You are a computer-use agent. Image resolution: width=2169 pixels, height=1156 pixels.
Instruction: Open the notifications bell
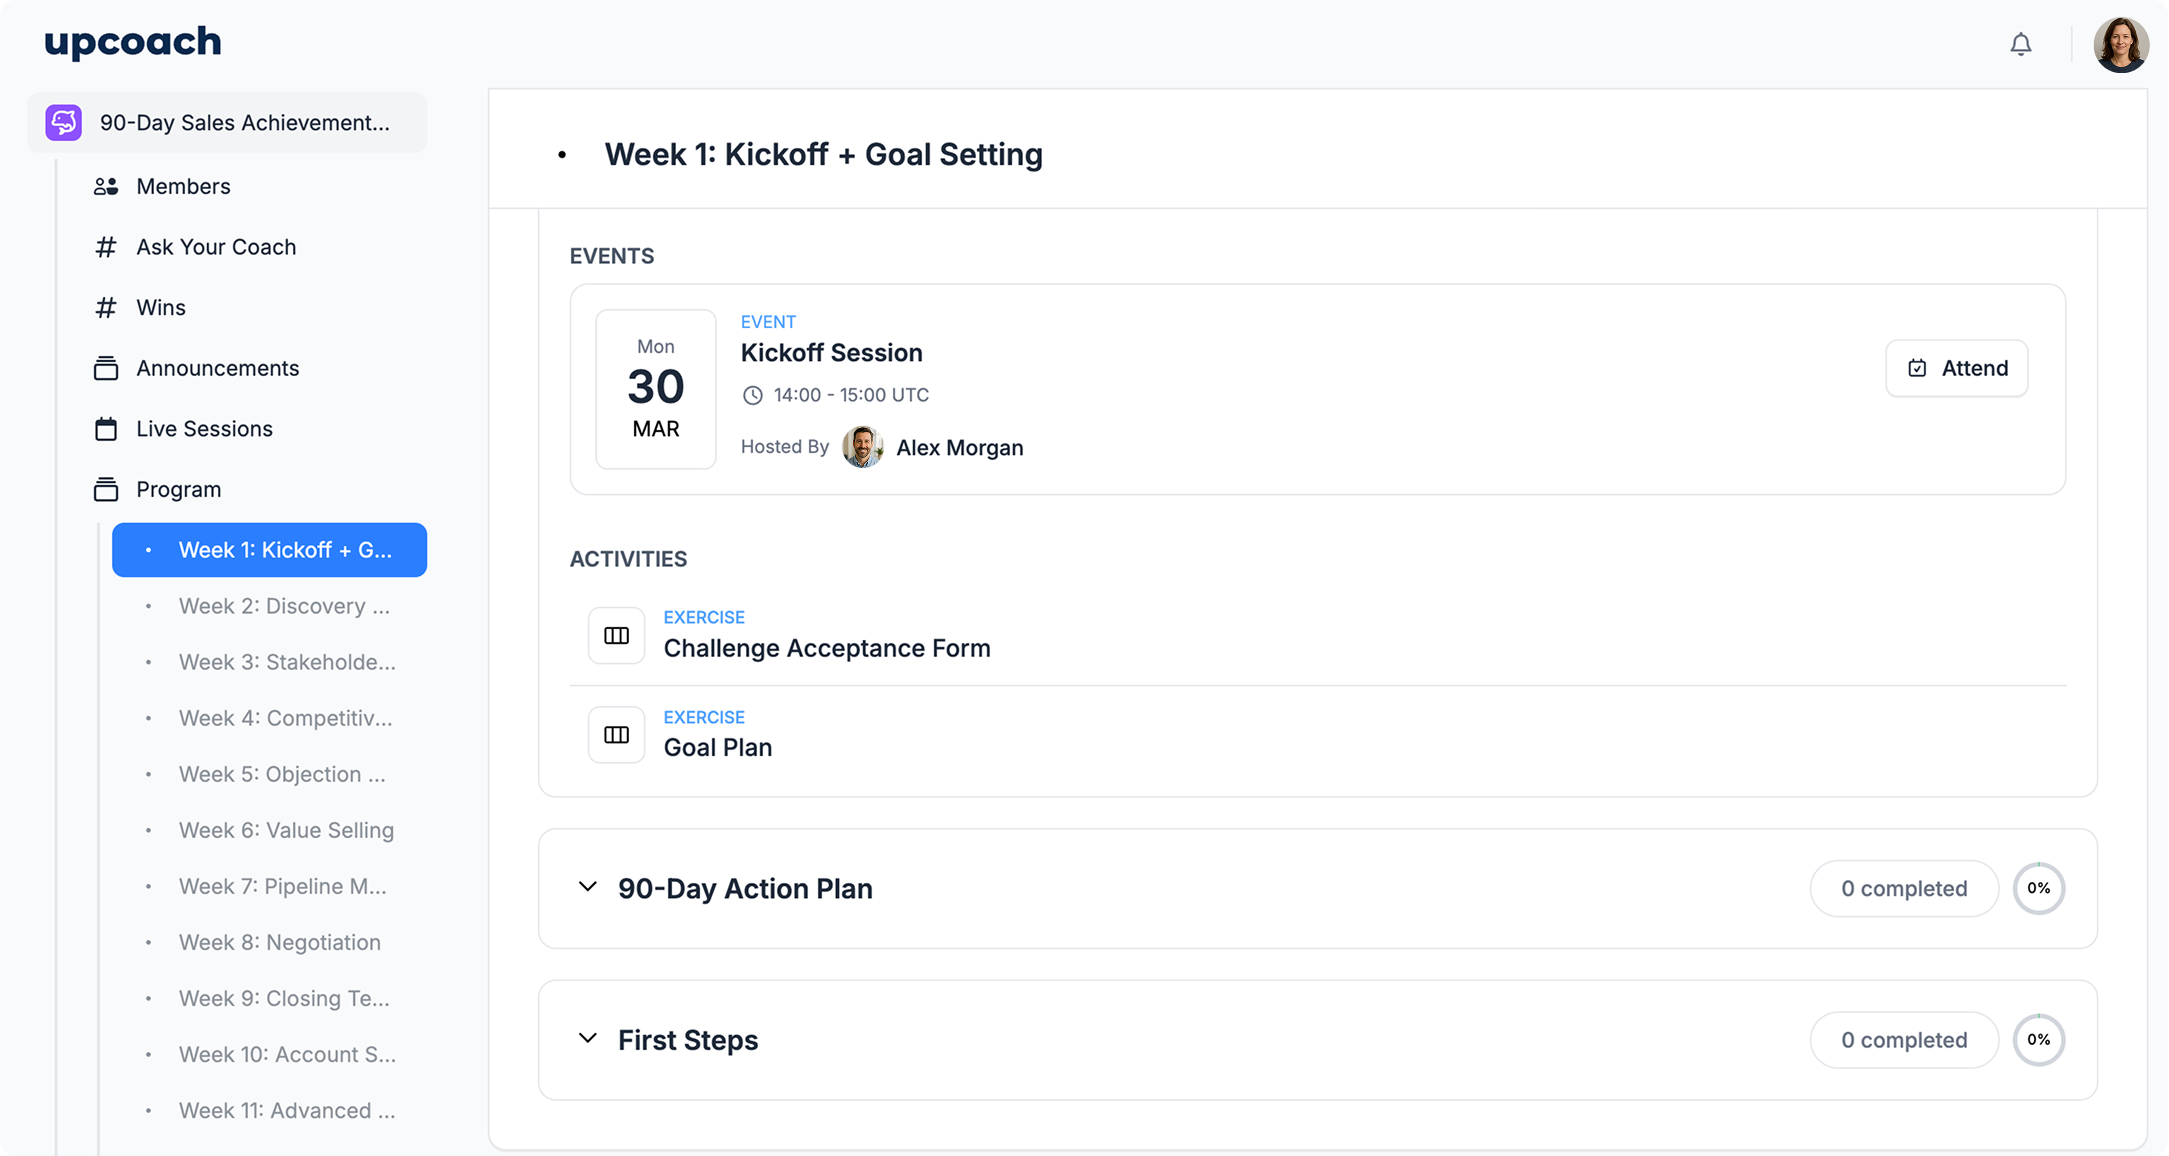(x=2020, y=44)
